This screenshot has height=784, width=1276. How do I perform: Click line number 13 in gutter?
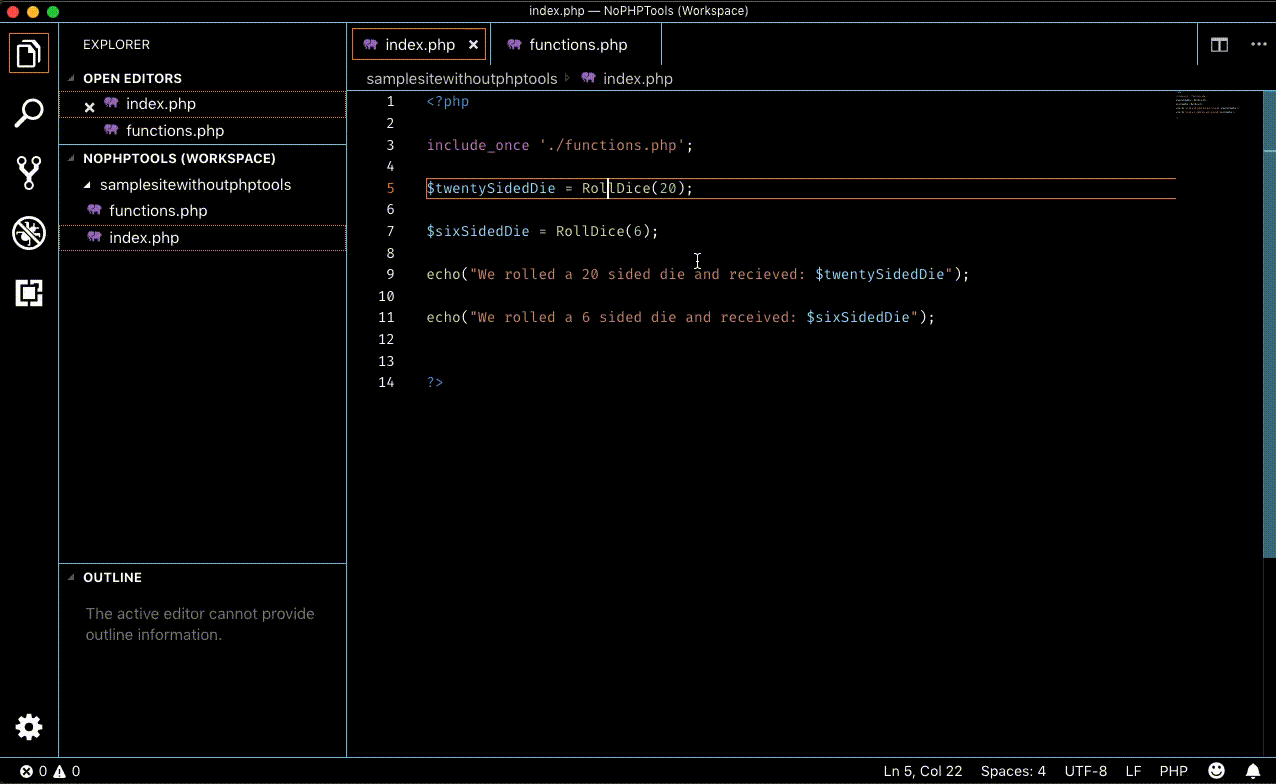click(386, 361)
